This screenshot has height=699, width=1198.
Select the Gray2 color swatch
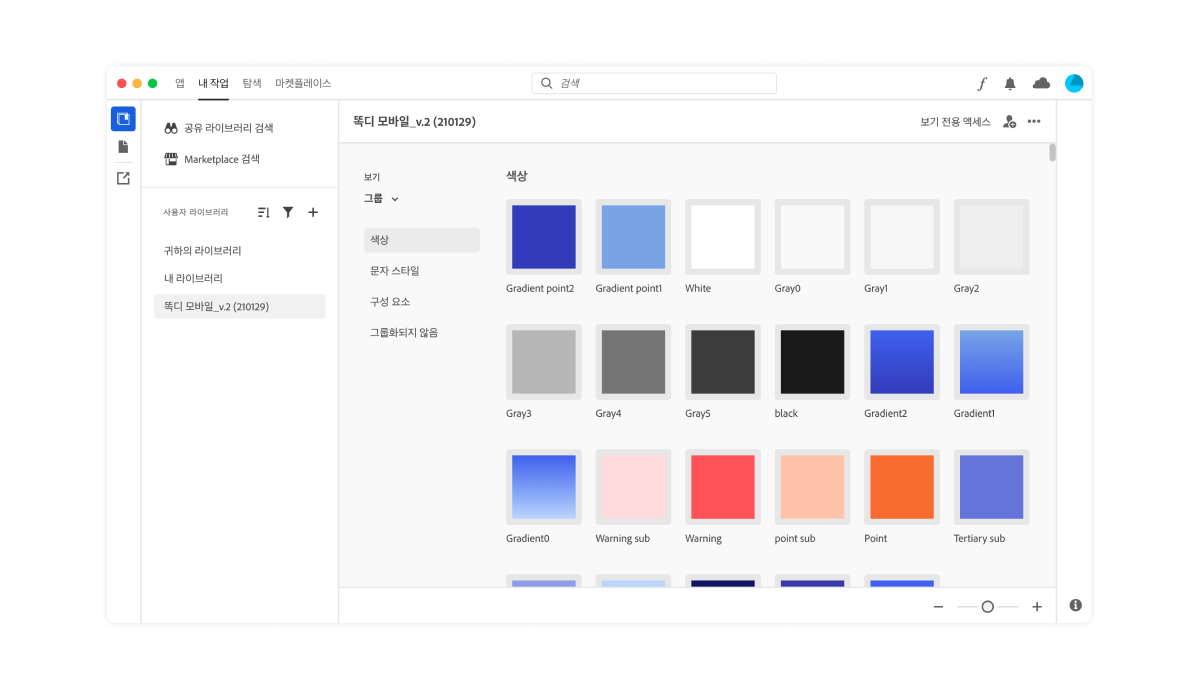tap(991, 237)
